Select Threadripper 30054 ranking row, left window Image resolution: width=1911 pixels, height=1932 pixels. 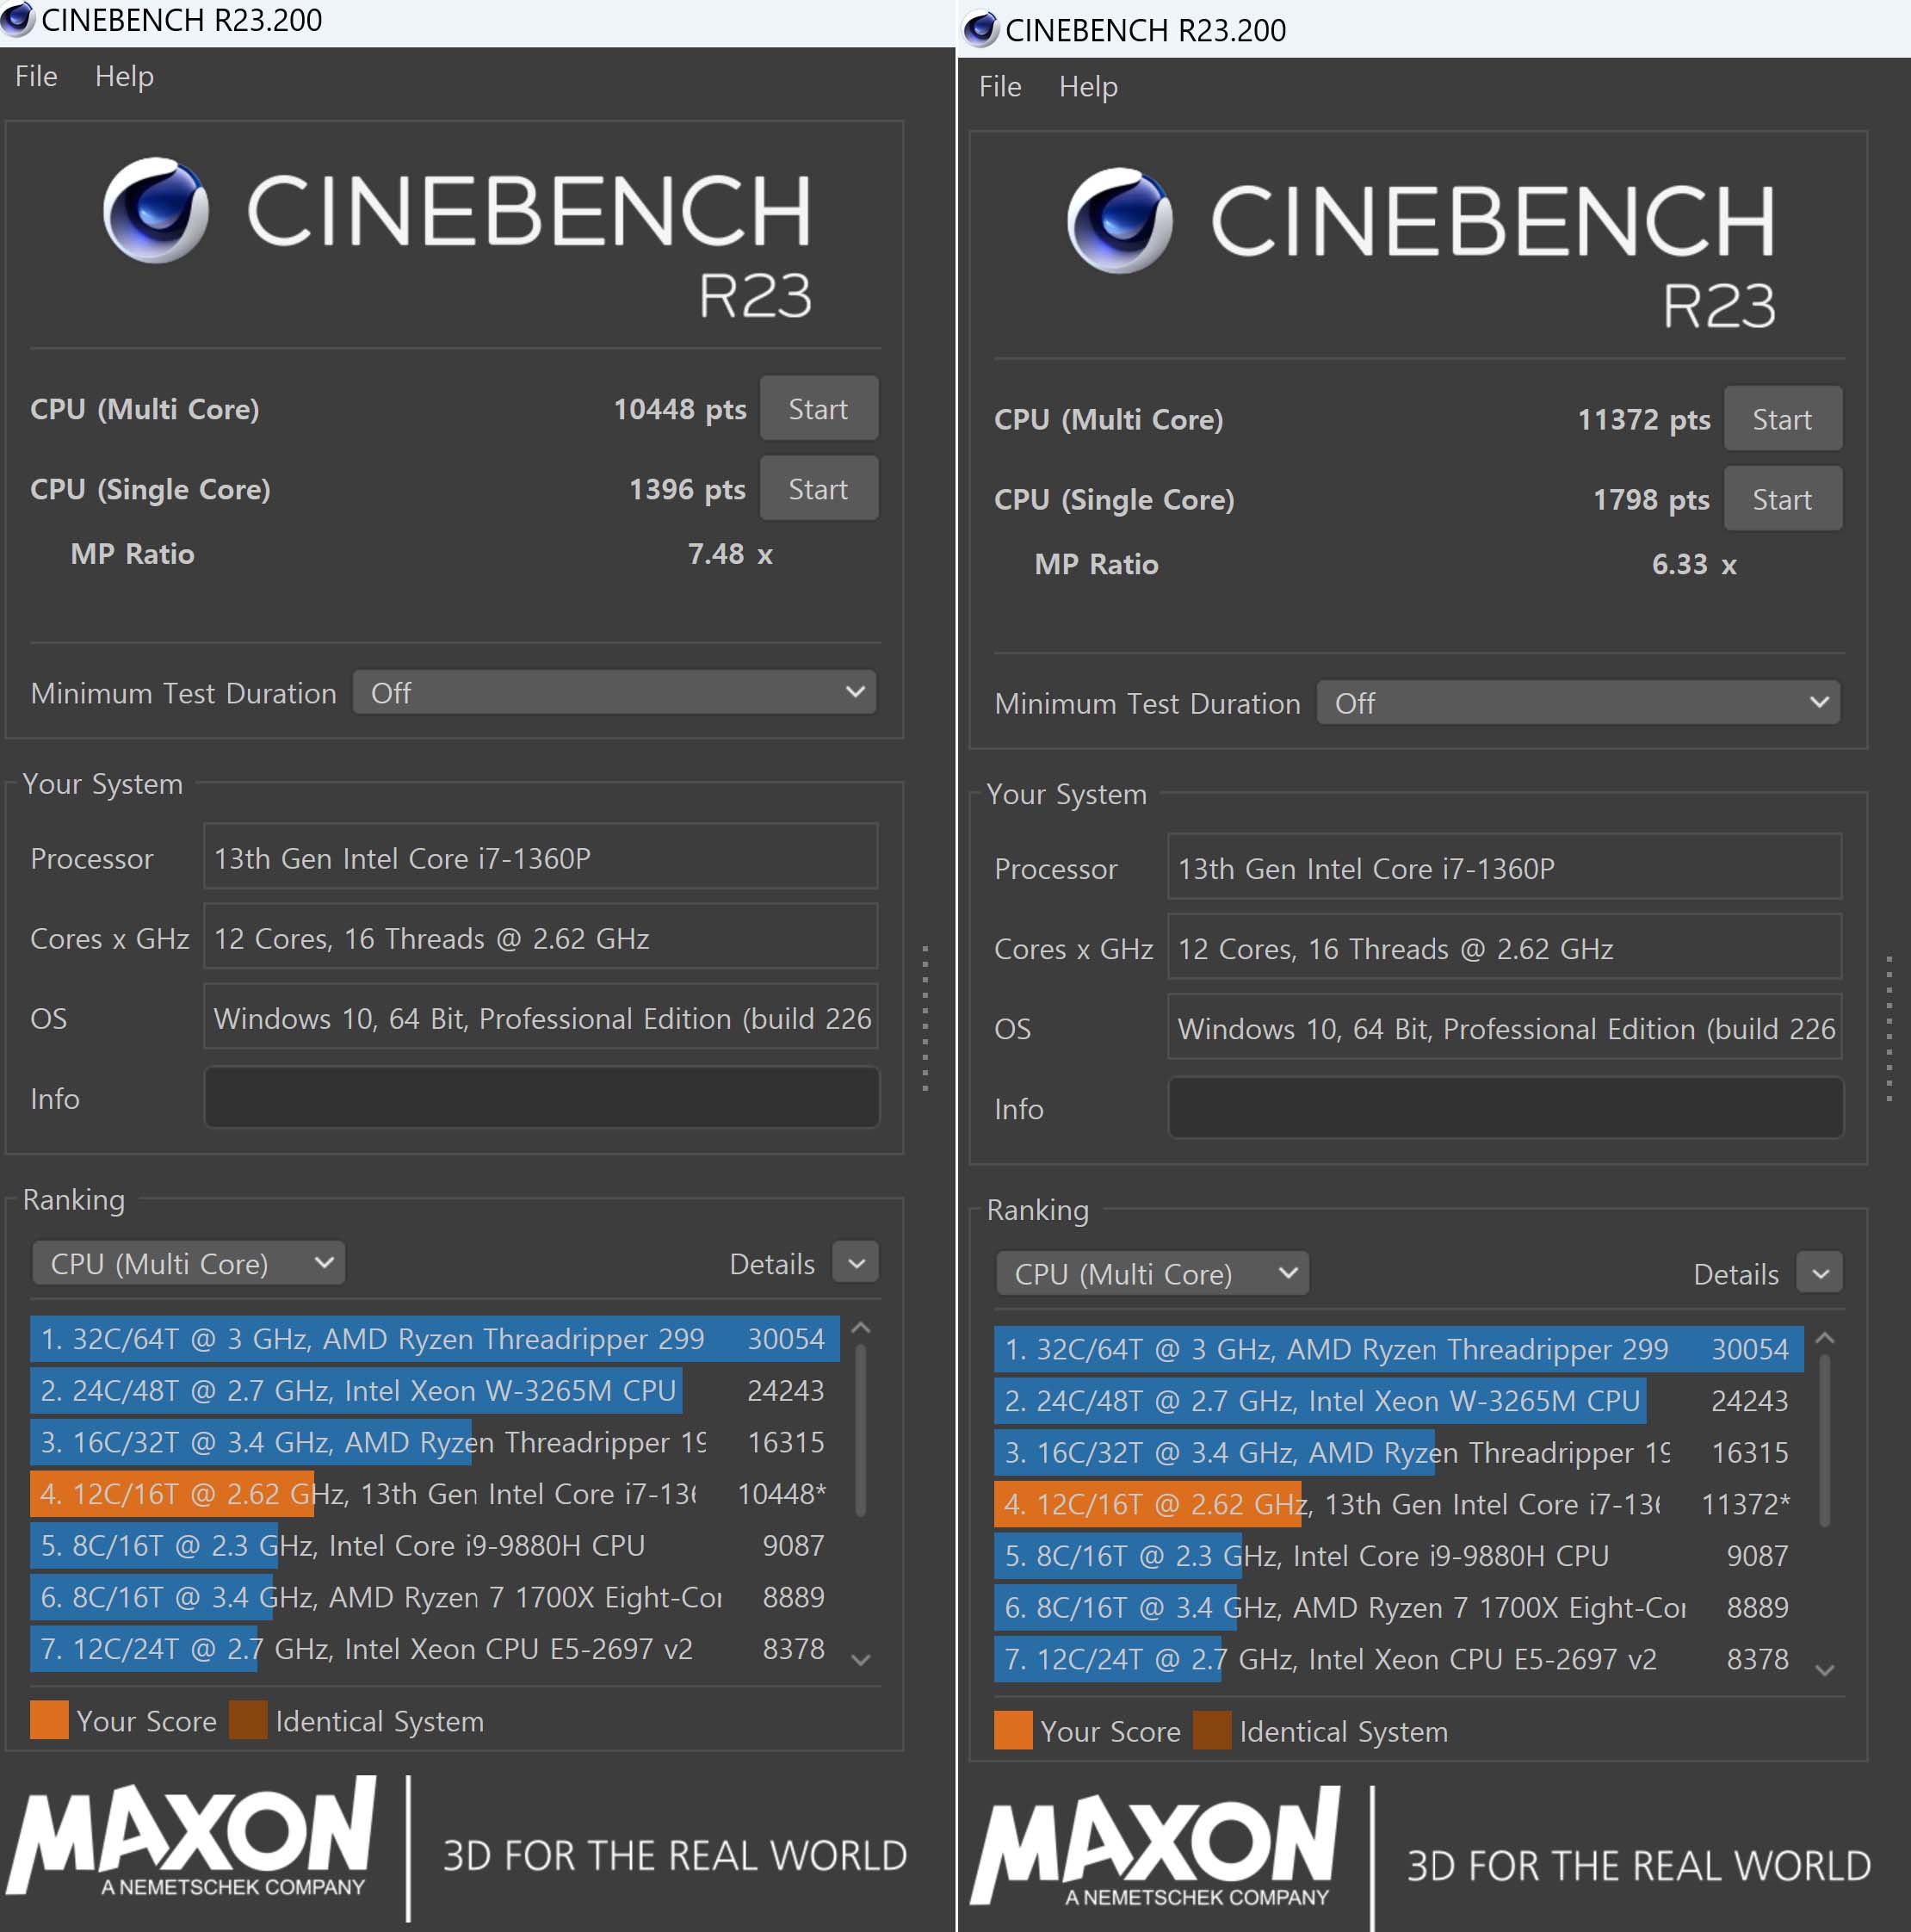pos(435,1338)
